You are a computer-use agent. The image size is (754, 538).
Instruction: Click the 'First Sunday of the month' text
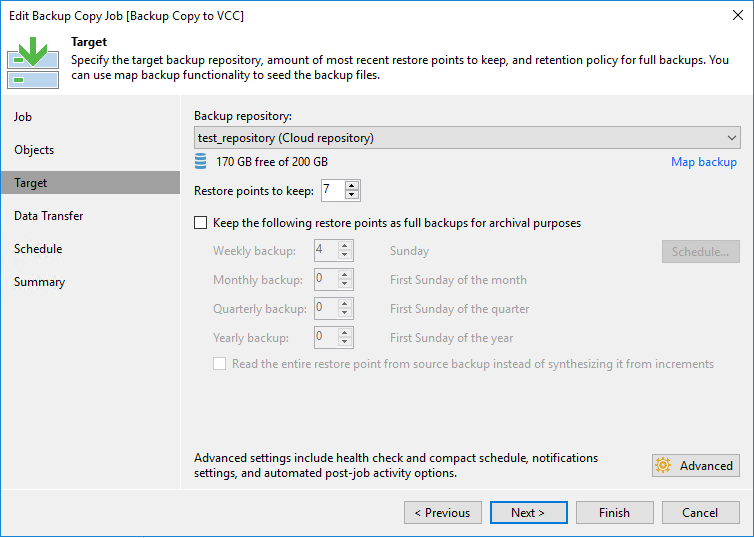pyautogui.click(x=458, y=280)
